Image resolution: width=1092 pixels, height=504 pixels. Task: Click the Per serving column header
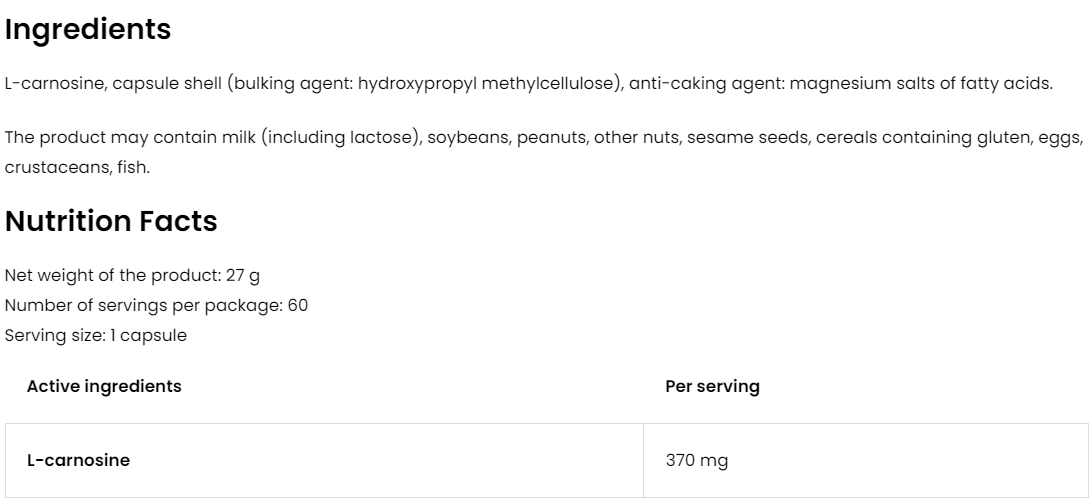tap(712, 386)
